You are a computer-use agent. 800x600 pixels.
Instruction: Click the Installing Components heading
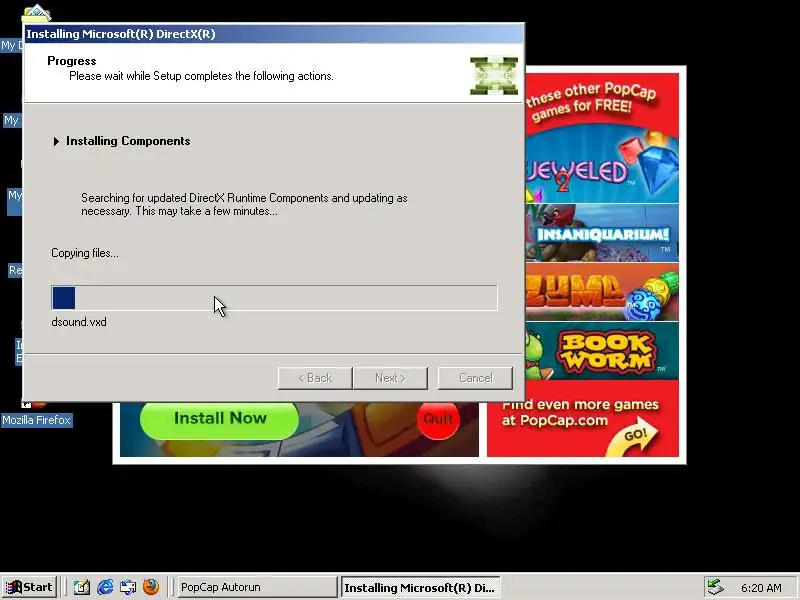pos(128,141)
